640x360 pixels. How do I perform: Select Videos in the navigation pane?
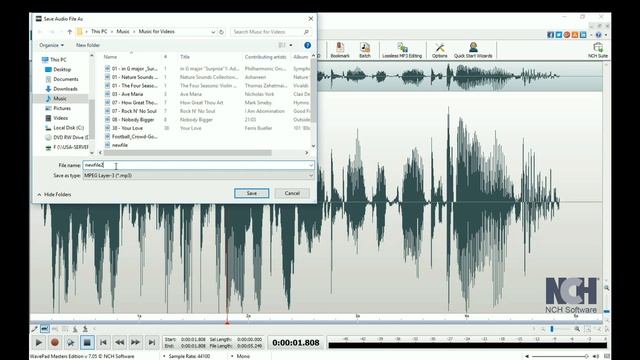pos(56,118)
